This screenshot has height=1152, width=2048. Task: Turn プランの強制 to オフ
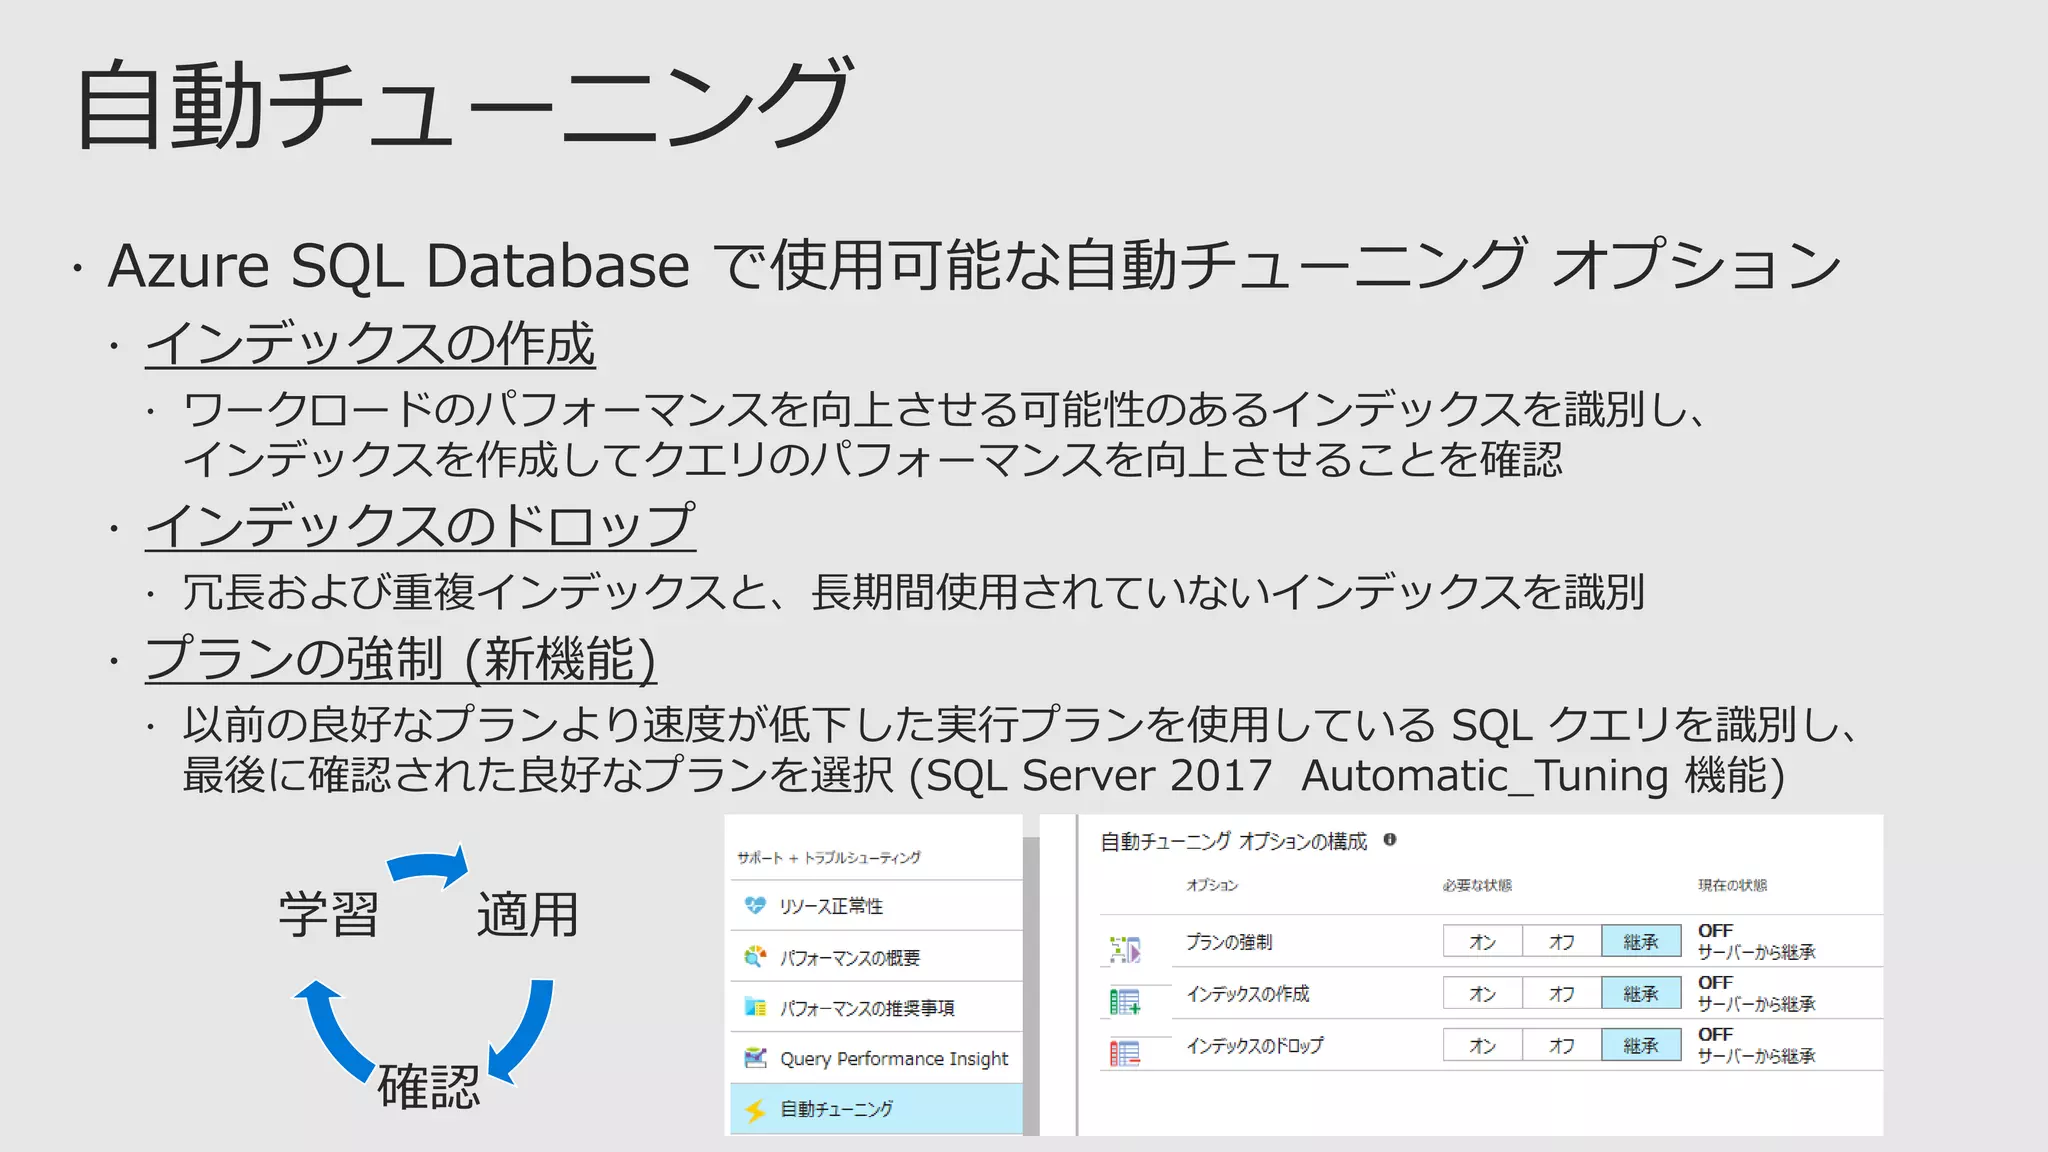[1561, 941]
